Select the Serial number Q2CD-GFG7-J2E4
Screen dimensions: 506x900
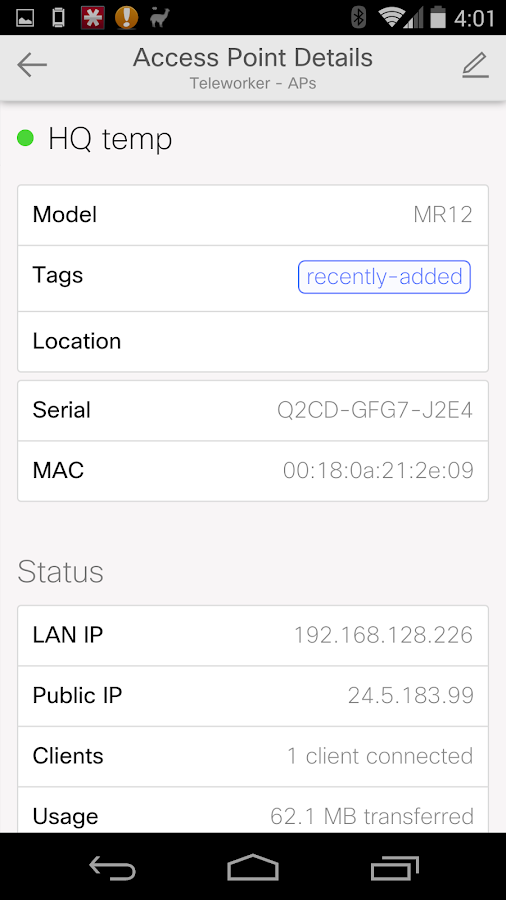click(x=375, y=410)
